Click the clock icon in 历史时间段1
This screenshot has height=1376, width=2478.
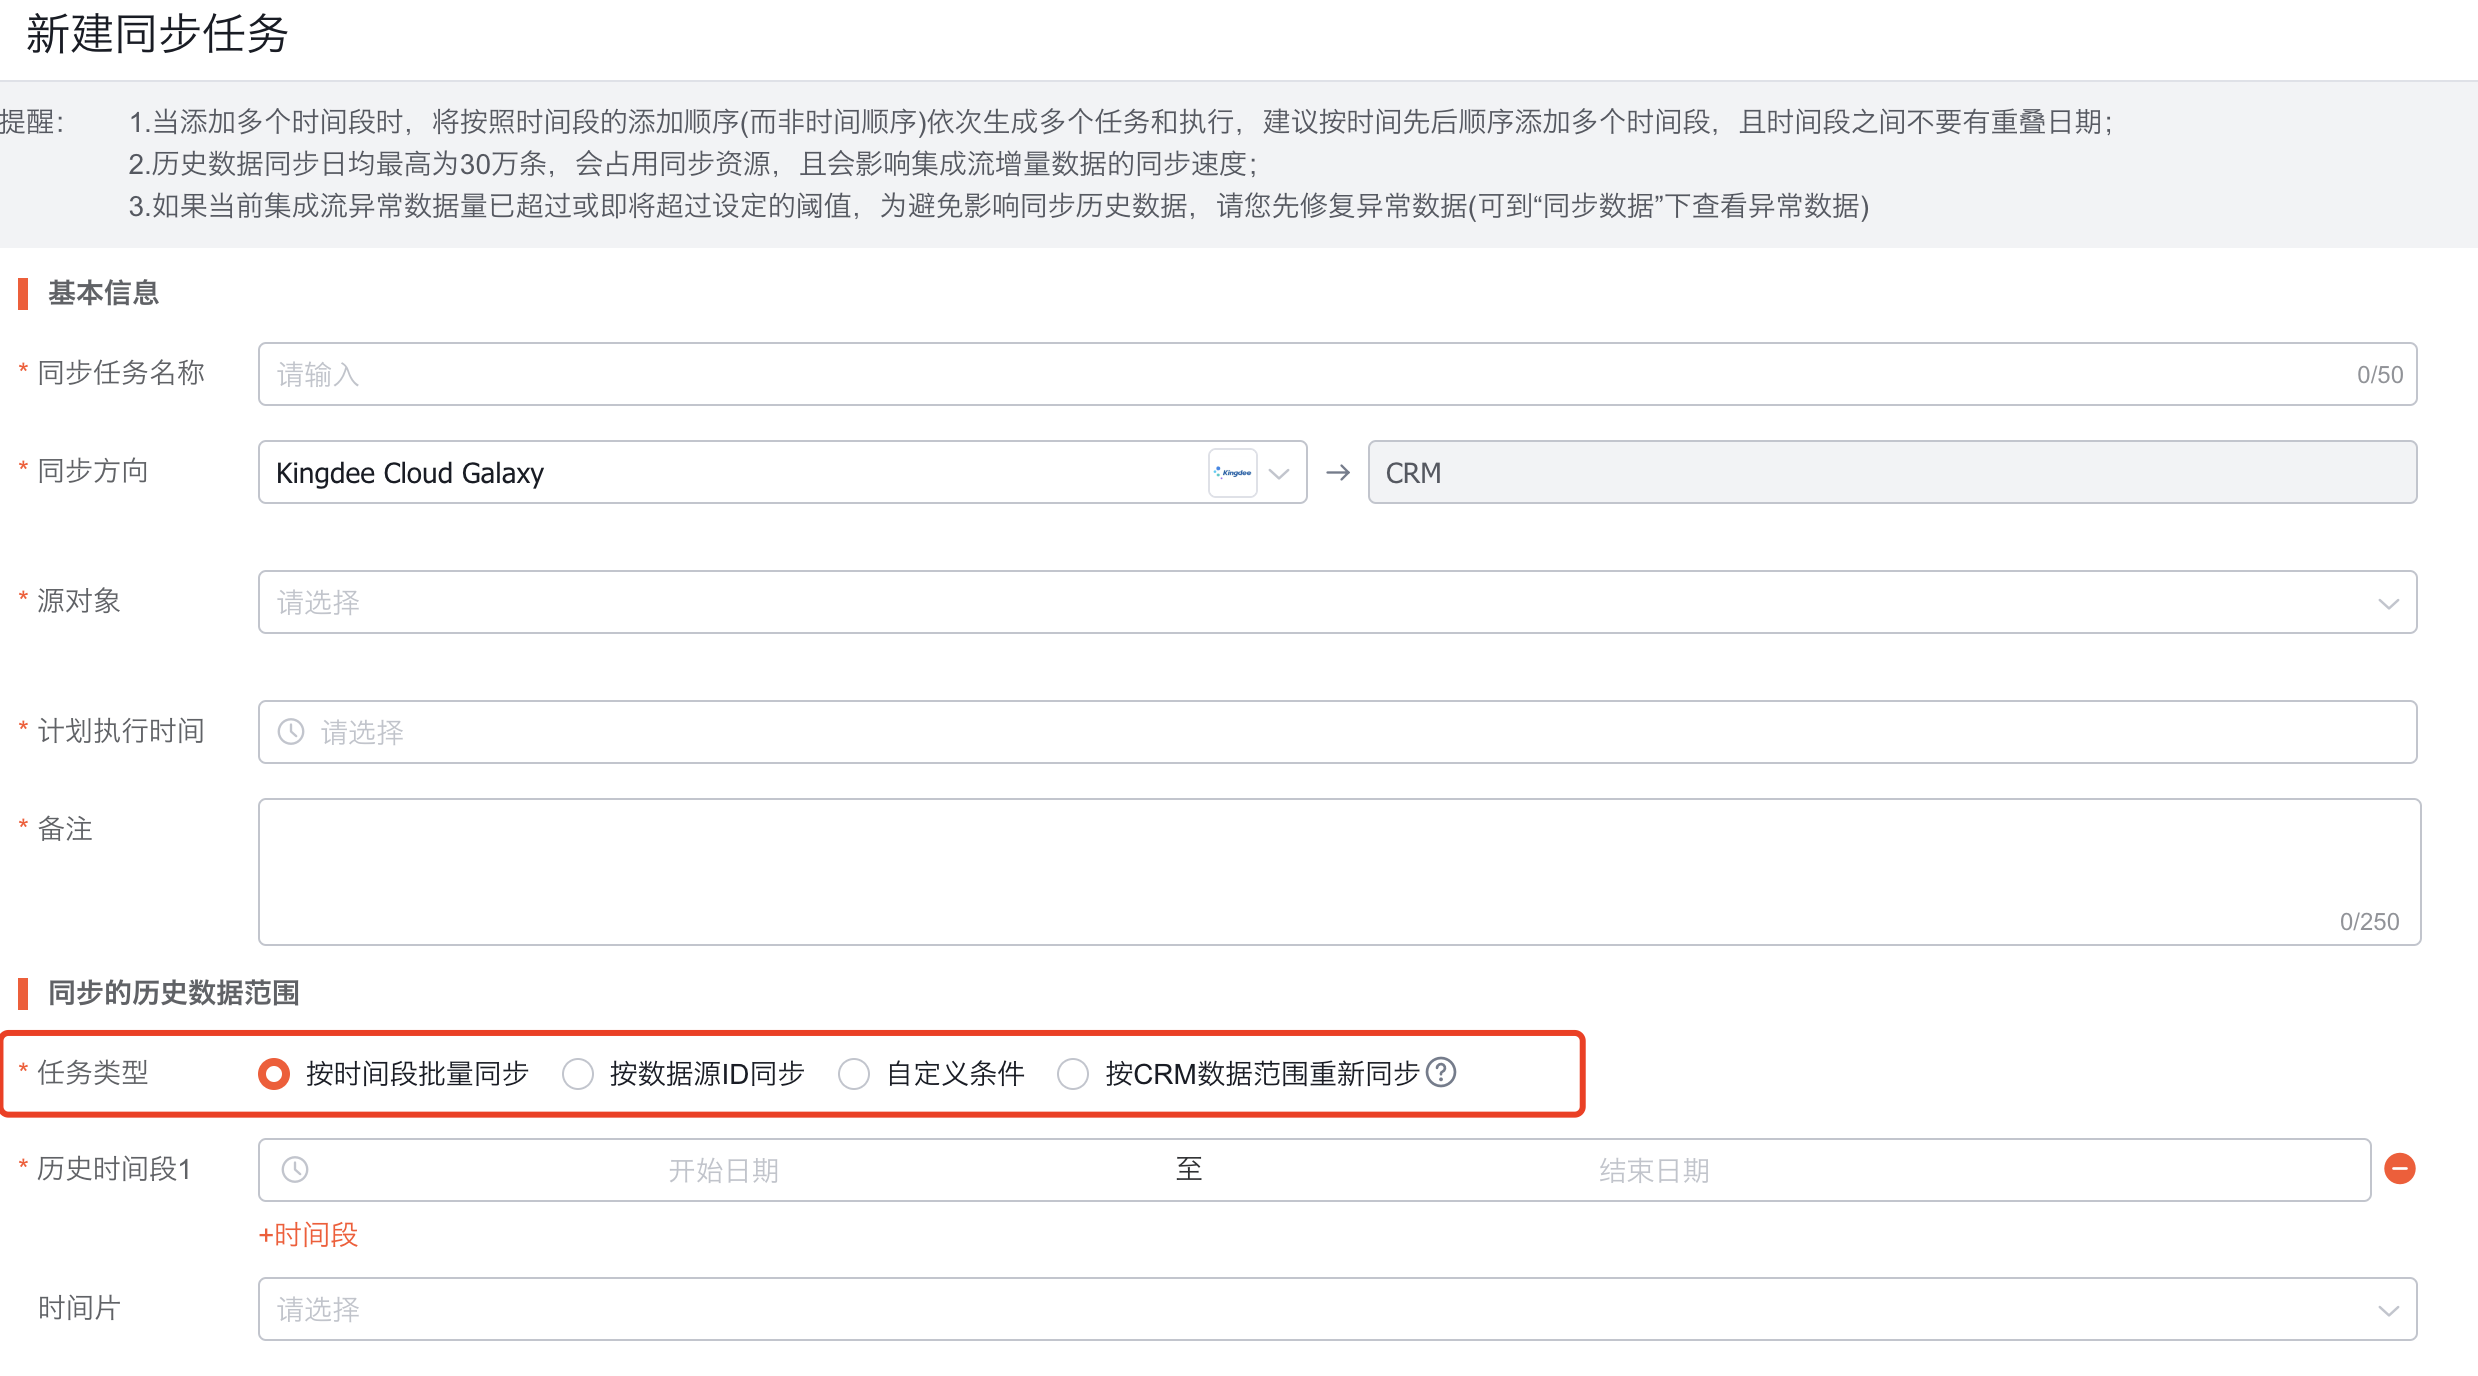coord(295,1169)
